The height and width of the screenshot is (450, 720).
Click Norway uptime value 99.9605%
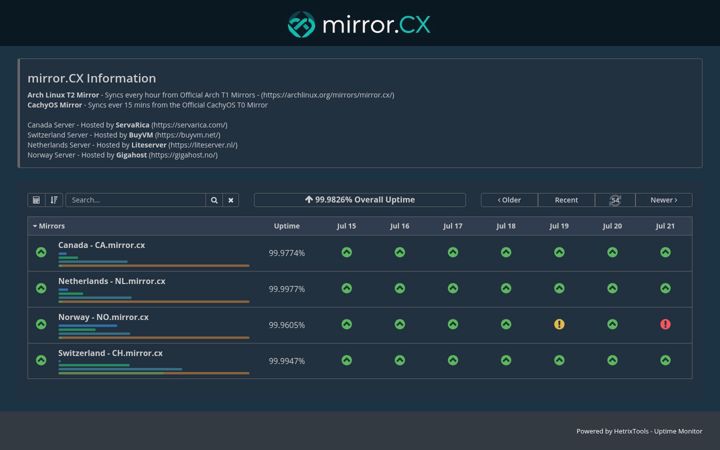point(287,325)
